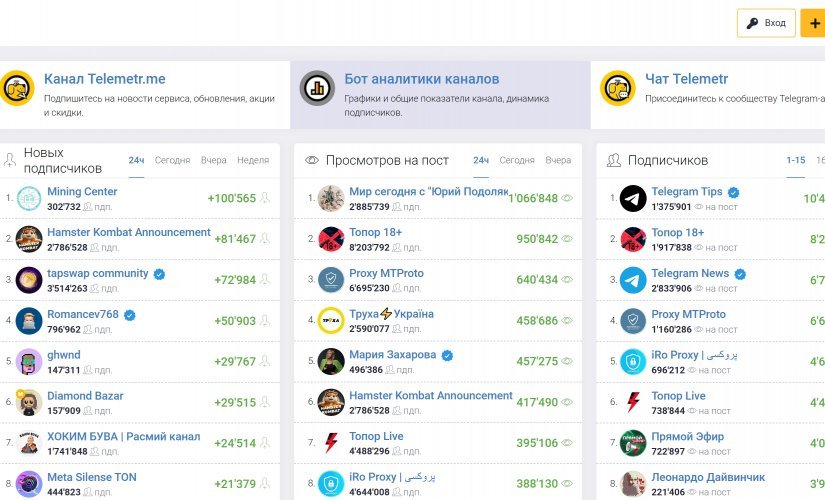
Task: Open the Канал Telemetr.me link
Action: coord(105,79)
